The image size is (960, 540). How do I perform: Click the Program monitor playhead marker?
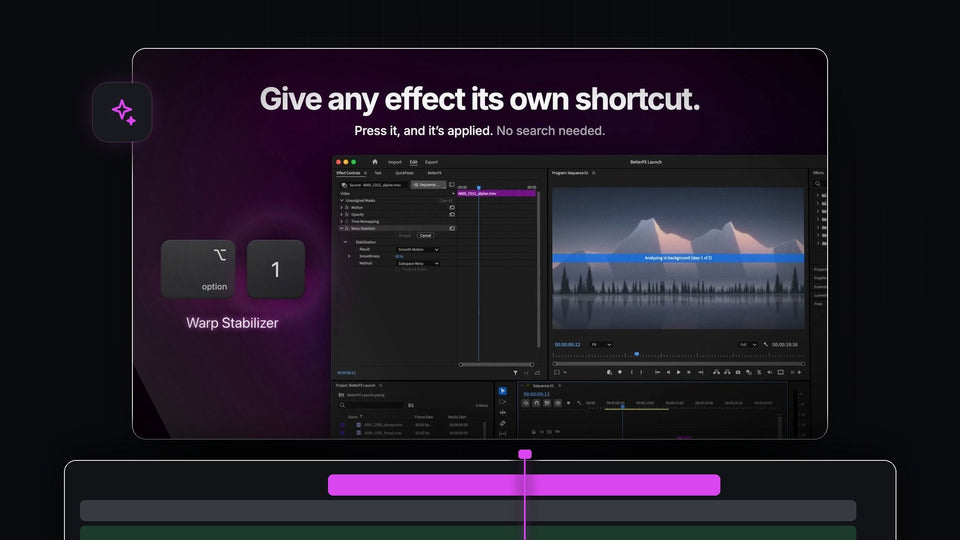(x=637, y=354)
